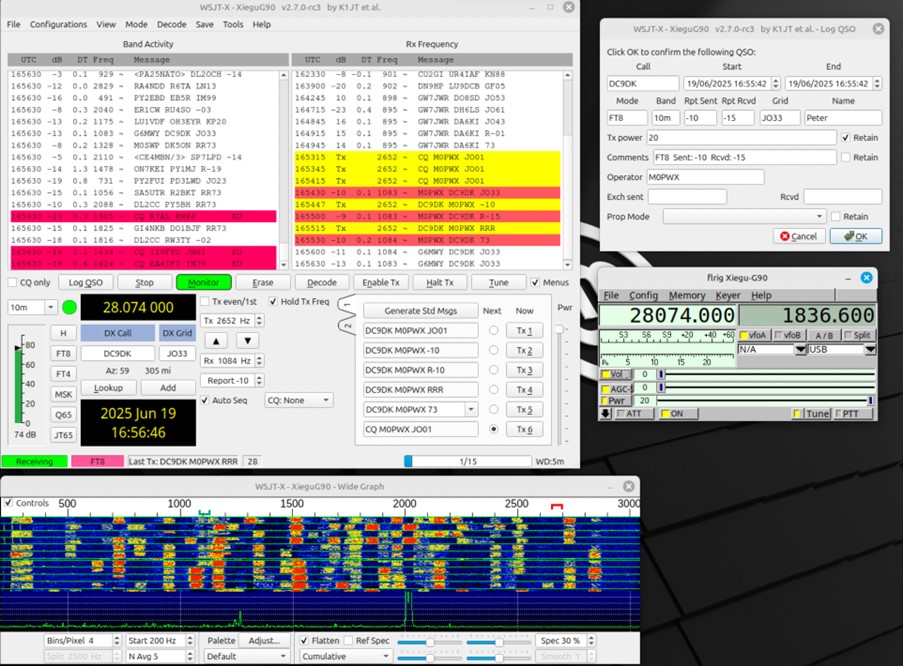This screenshot has width=903, height=666.
Task: Uncheck Flatten in the Wide Graph
Action: click(x=306, y=640)
